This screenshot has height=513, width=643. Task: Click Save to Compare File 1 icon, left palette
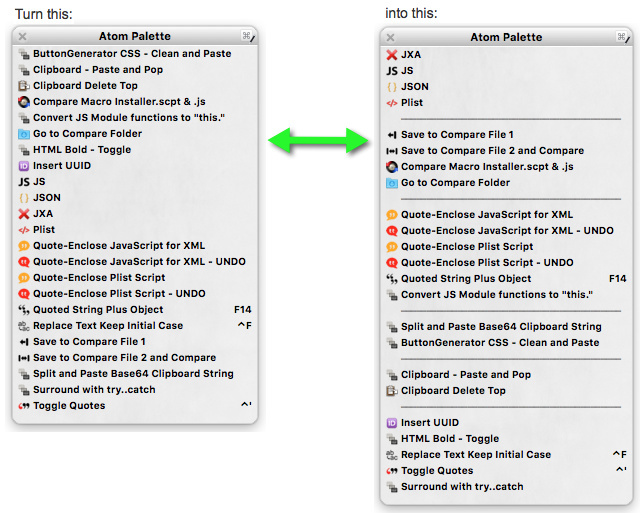click(x=24, y=342)
